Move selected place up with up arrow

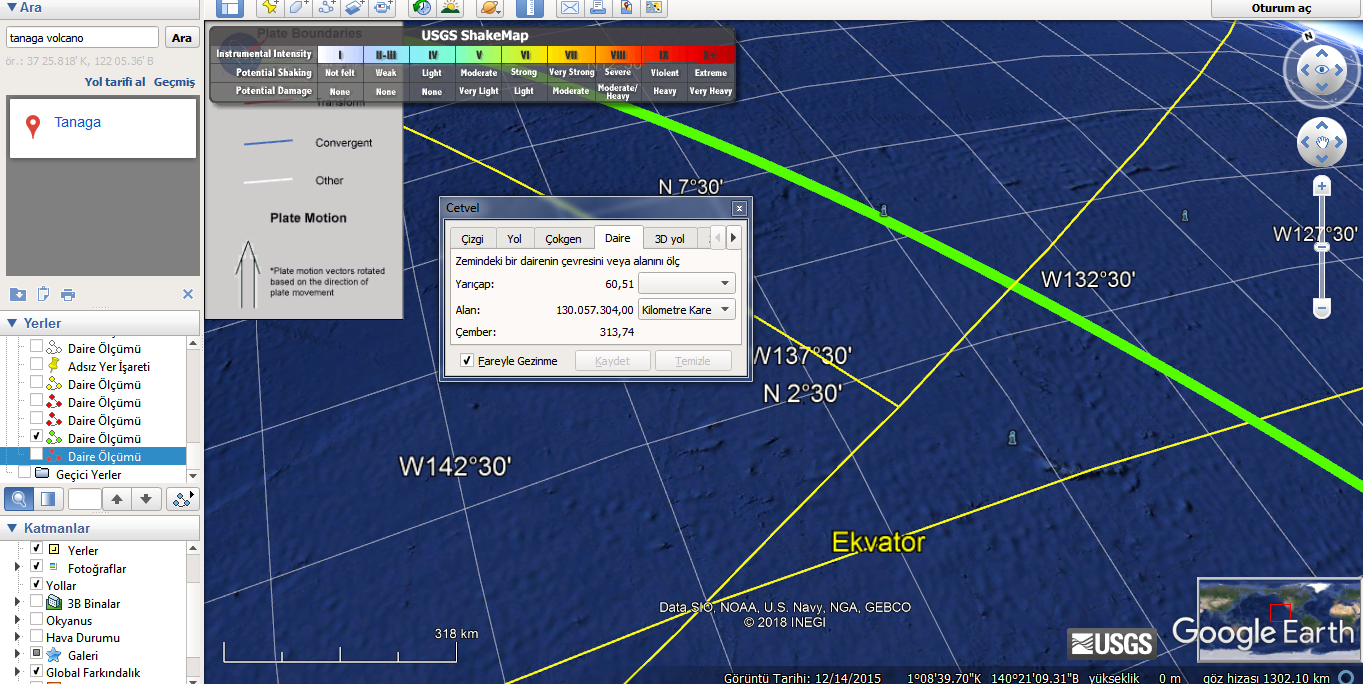click(x=117, y=498)
